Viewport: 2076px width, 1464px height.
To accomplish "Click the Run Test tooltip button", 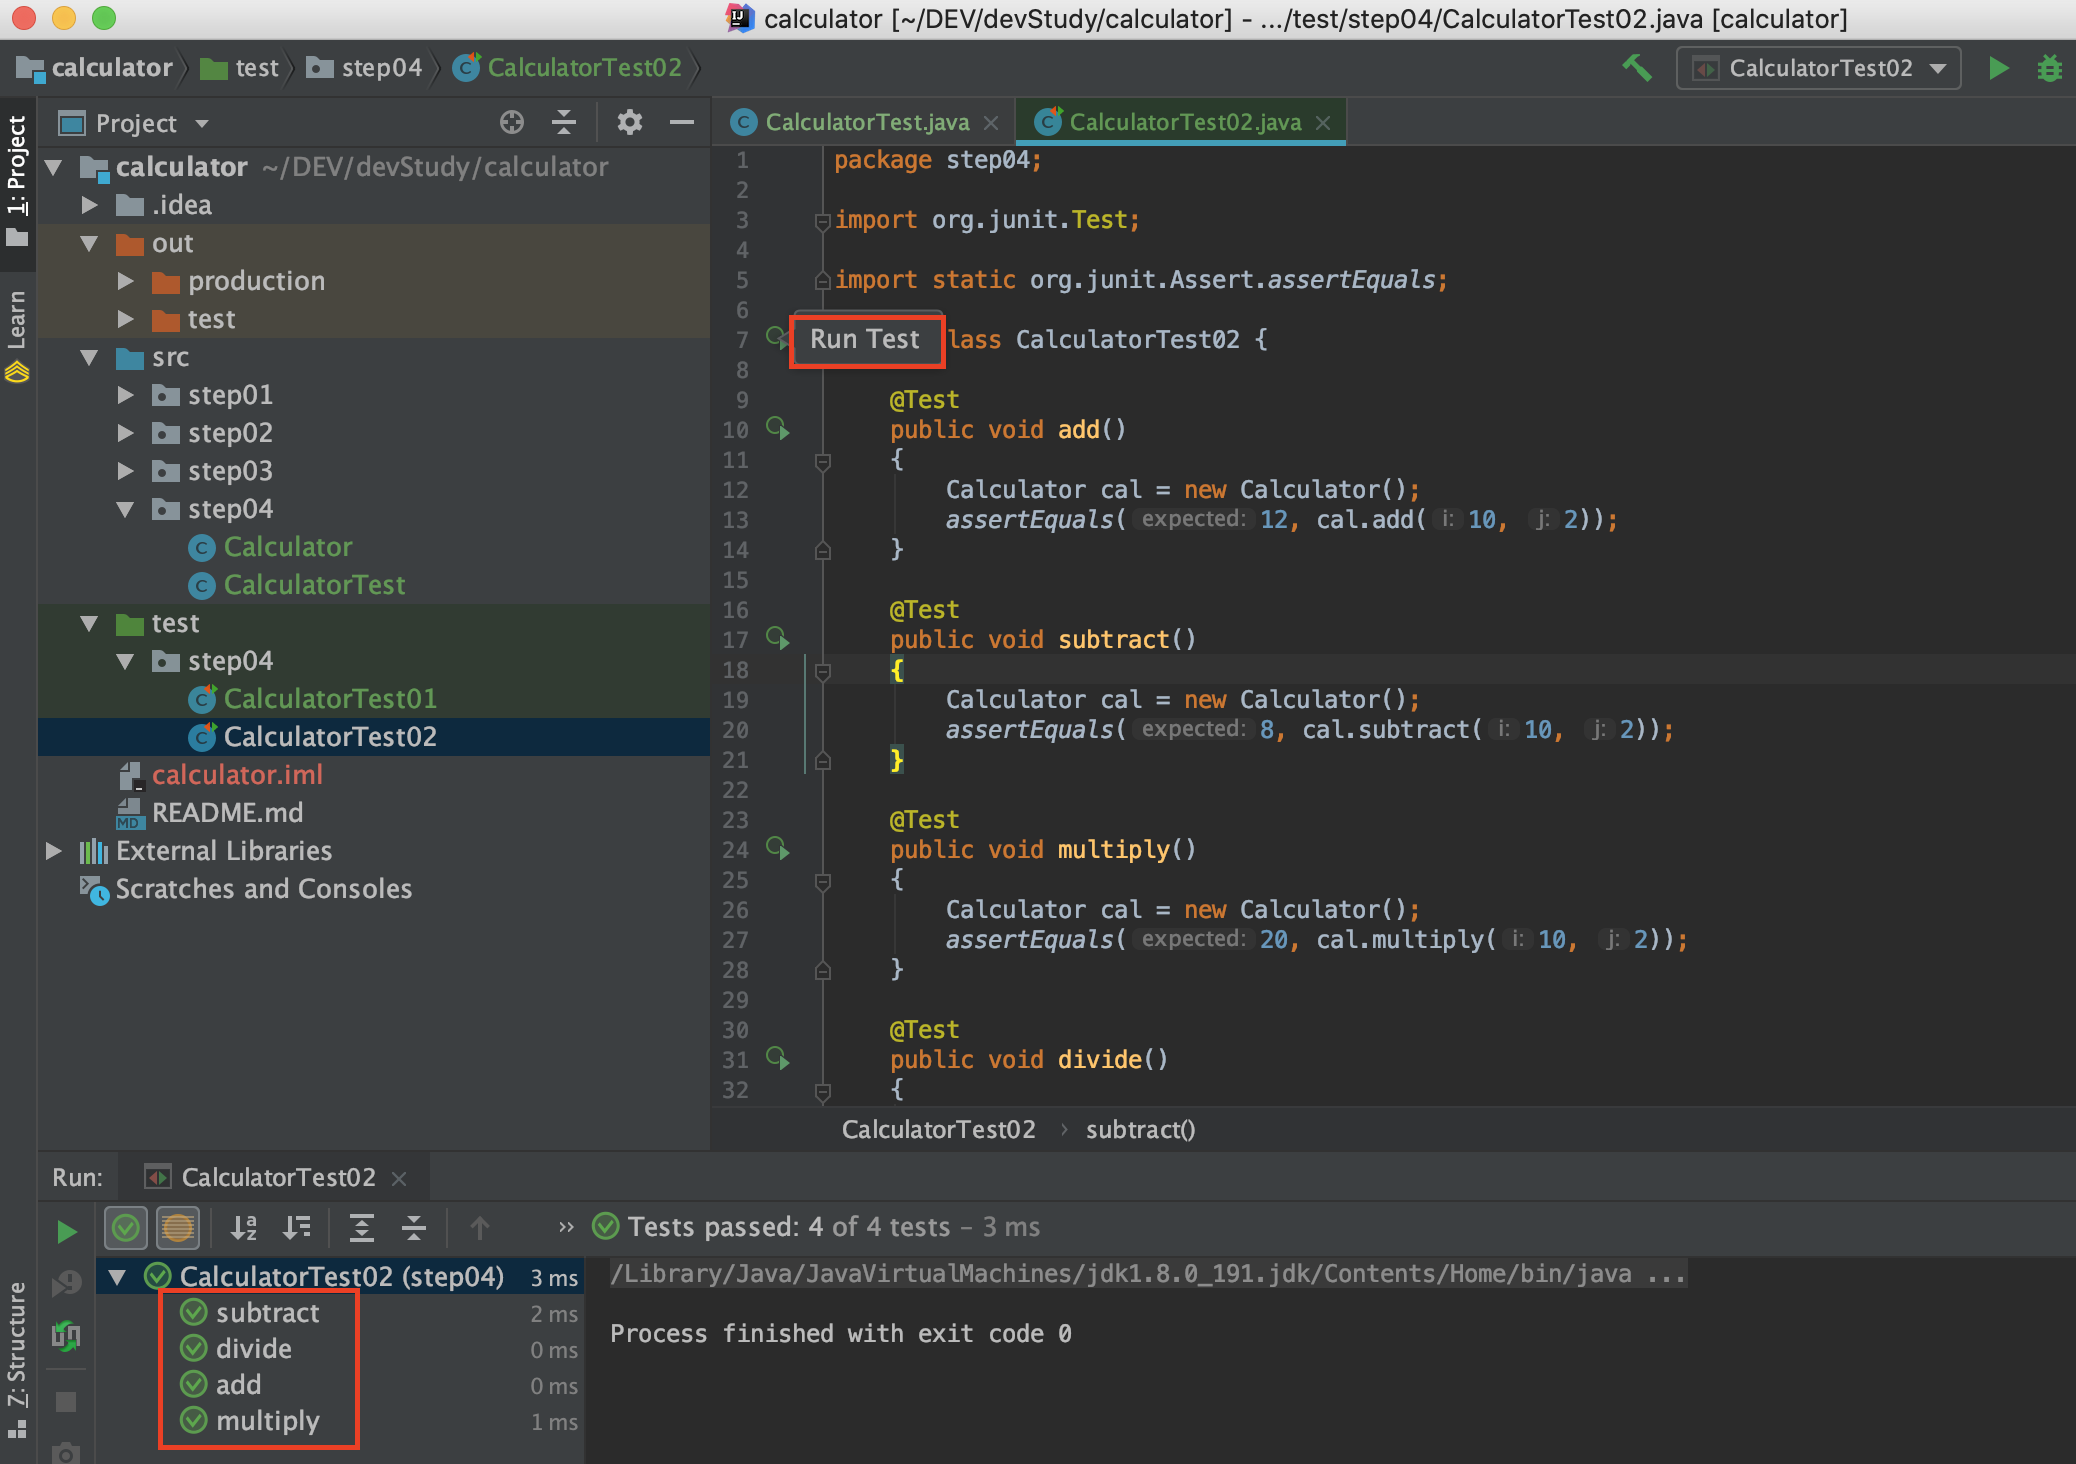I will 866,340.
